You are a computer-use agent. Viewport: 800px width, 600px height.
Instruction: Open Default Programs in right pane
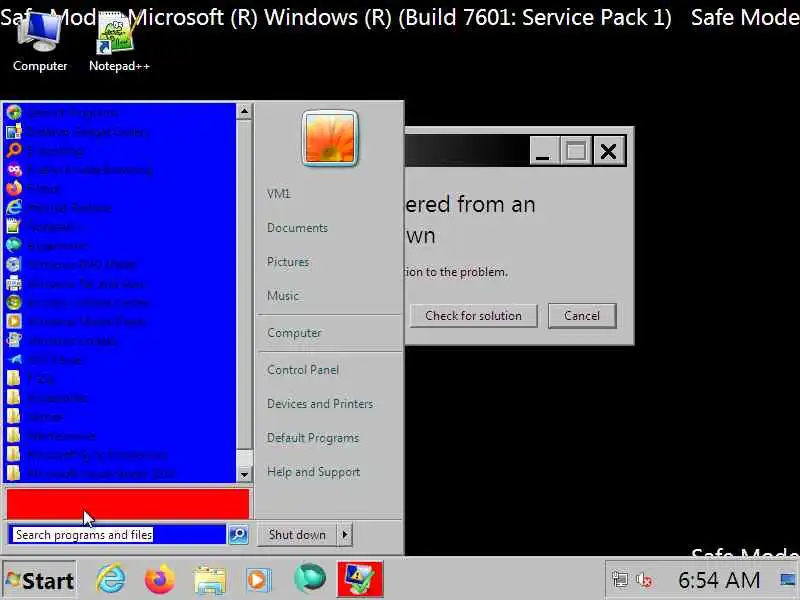click(x=313, y=438)
